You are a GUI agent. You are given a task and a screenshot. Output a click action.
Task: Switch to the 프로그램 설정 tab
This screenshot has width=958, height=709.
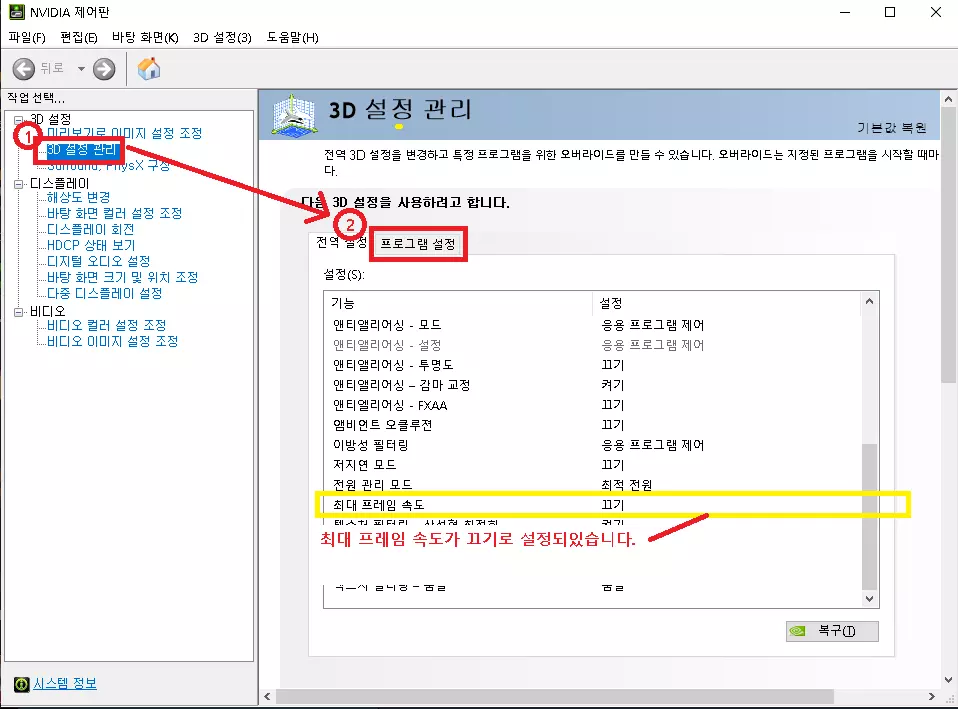point(418,244)
